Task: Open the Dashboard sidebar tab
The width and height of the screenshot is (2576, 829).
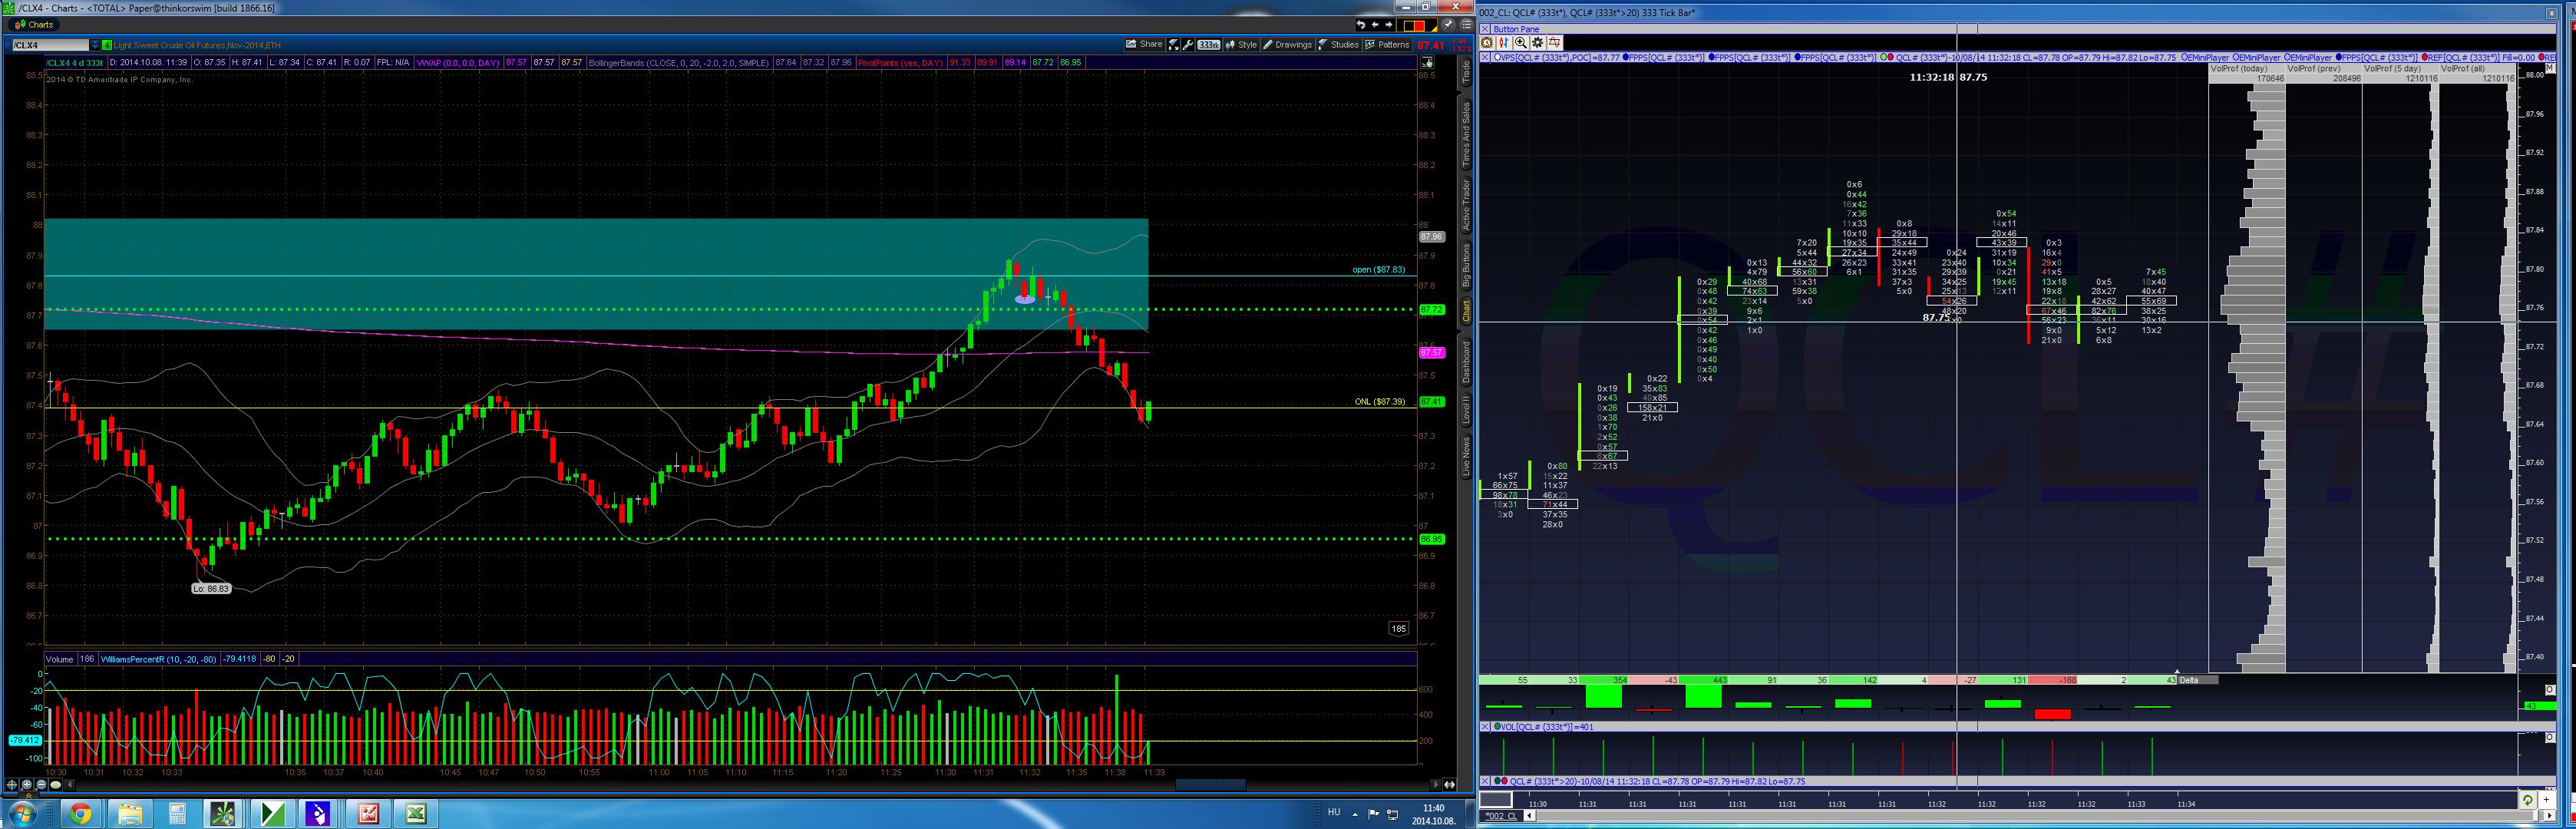Action: tap(1466, 362)
